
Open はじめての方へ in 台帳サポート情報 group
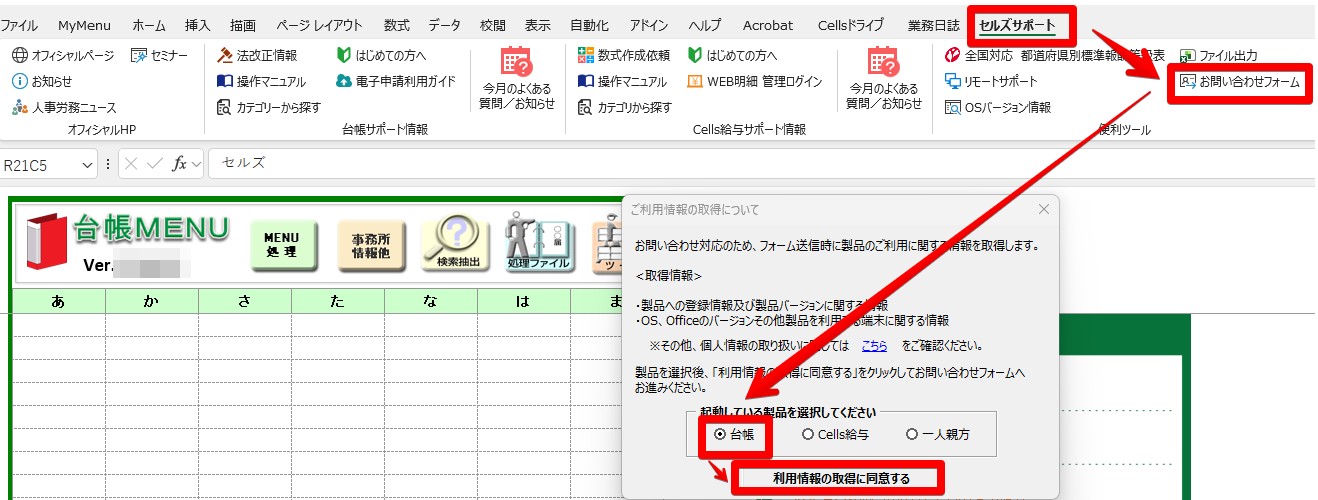coord(381,55)
